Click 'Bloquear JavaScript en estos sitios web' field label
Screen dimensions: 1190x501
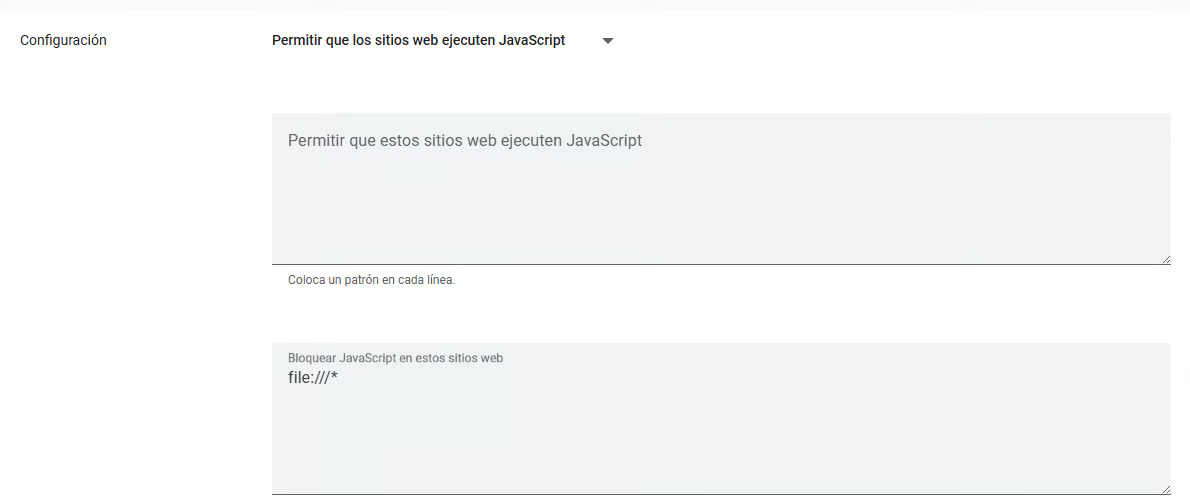[395, 358]
